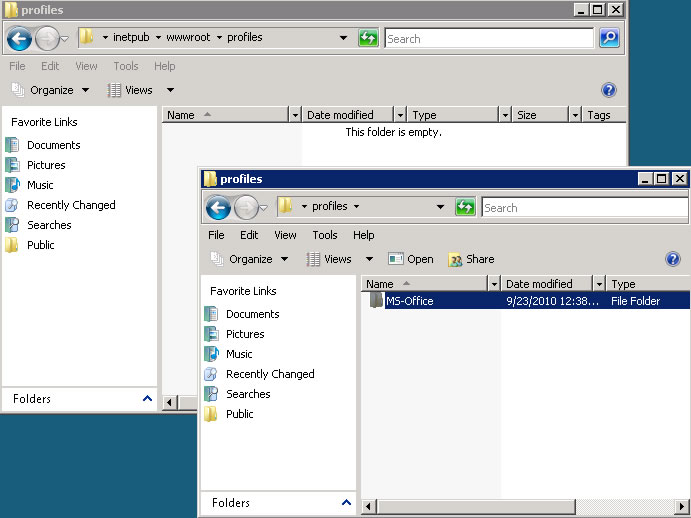Open address history dropdown in rear window
This screenshot has height=518, width=691.
[x=343, y=37]
